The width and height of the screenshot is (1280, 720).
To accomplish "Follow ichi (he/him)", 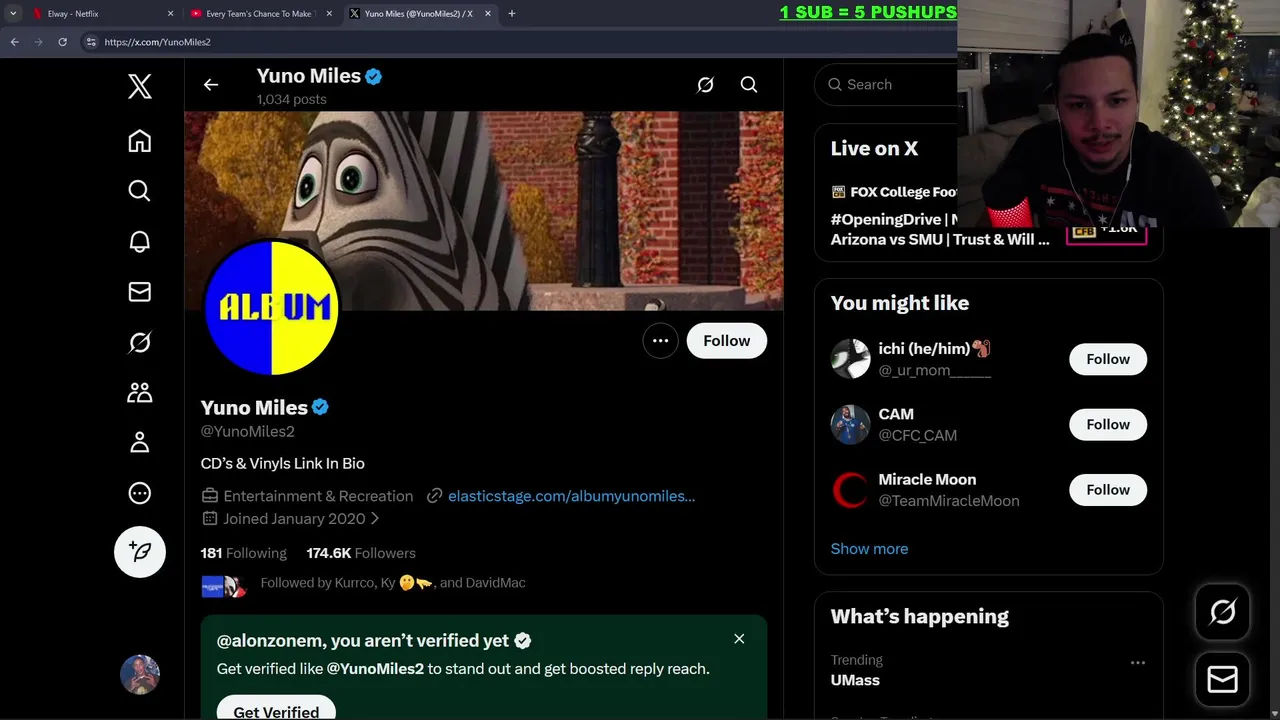I will [x=1108, y=359].
